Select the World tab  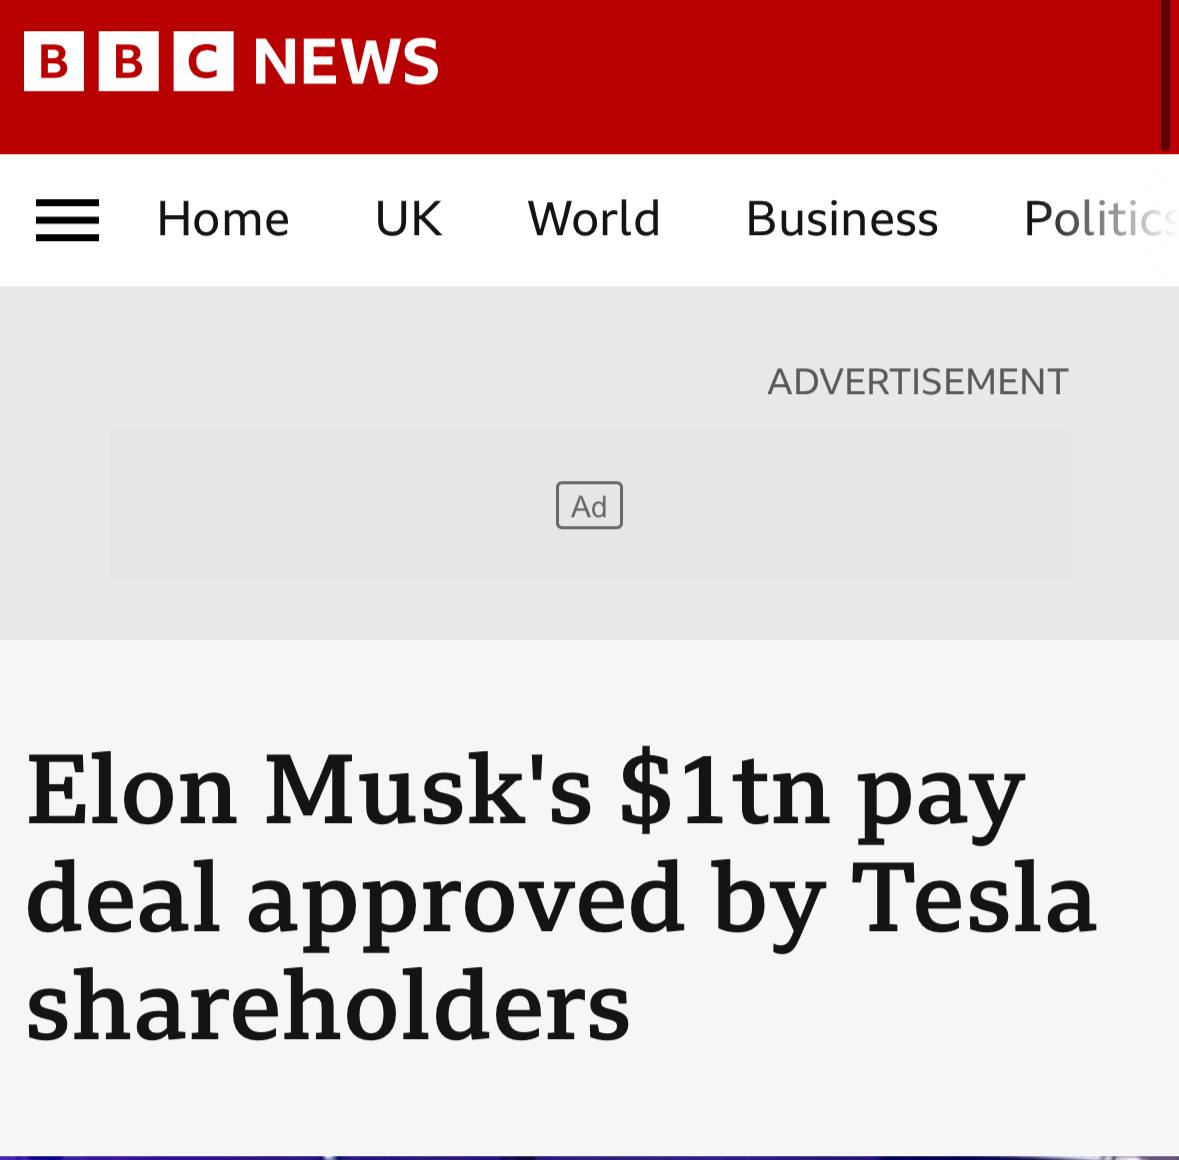point(594,219)
